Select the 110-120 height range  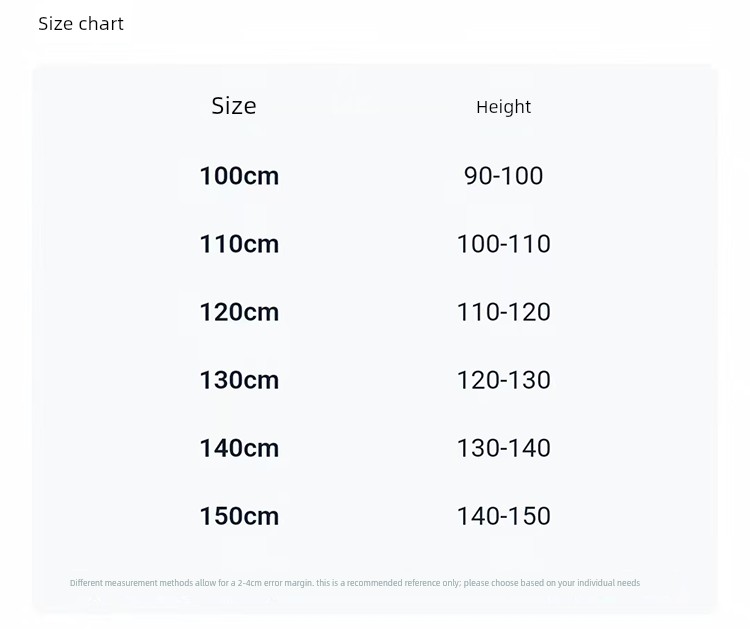coord(503,312)
